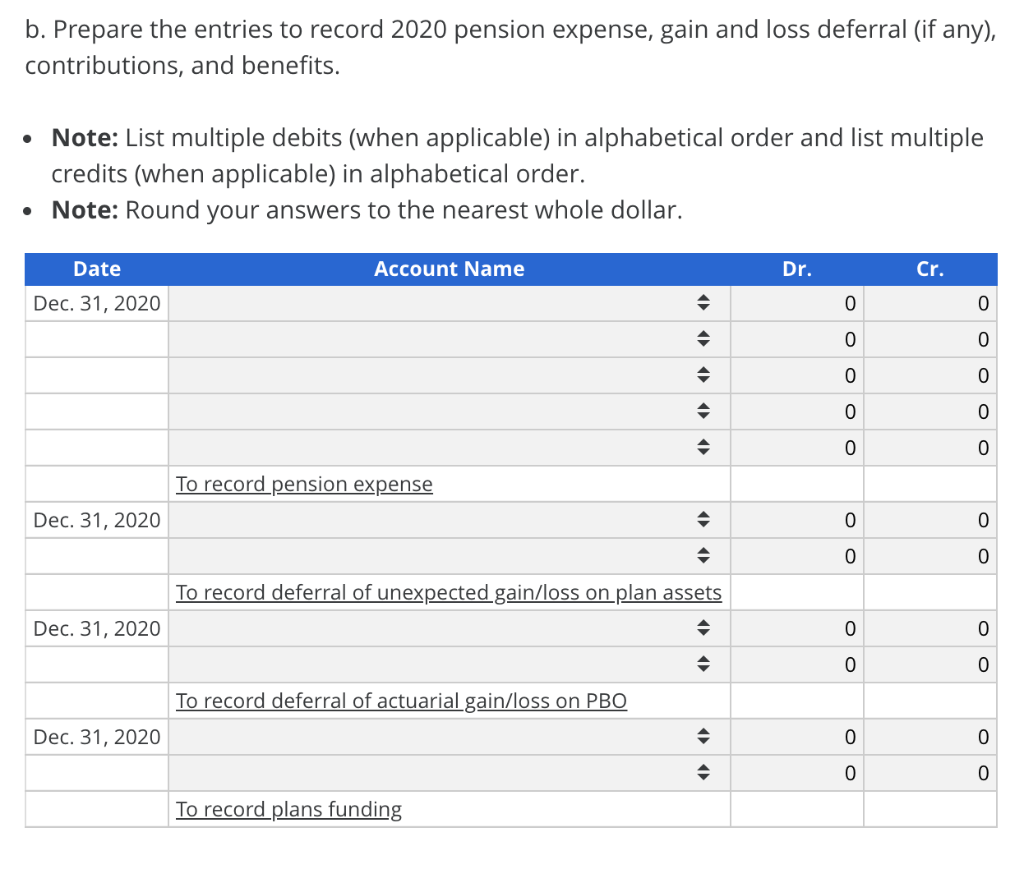Open the last account dropdown in plan funding entry

tap(704, 772)
